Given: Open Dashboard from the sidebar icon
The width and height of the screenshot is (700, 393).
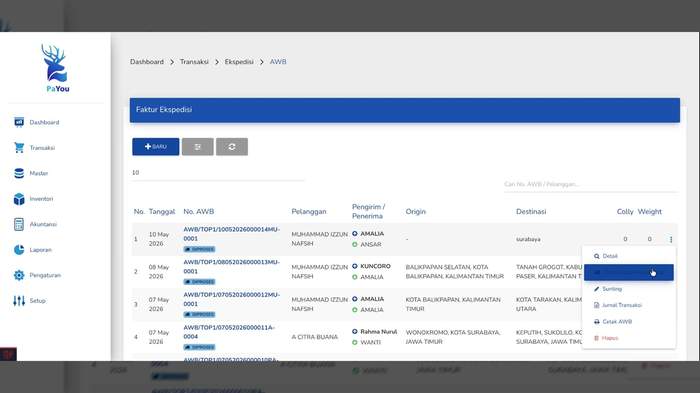Looking at the screenshot, I should [x=19, y=122].
